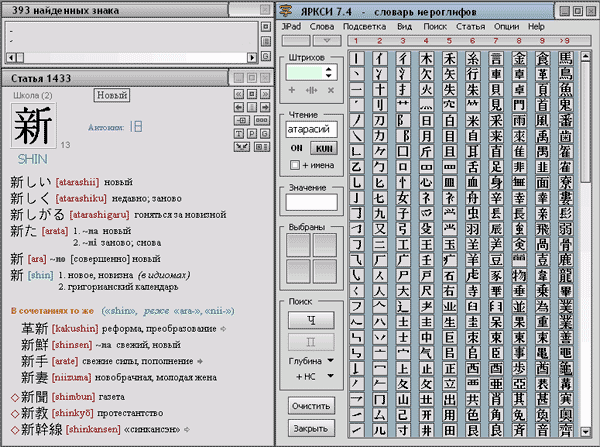
Task: Switch to the >9 stroke radicals tab
Action: coord(565,41)
